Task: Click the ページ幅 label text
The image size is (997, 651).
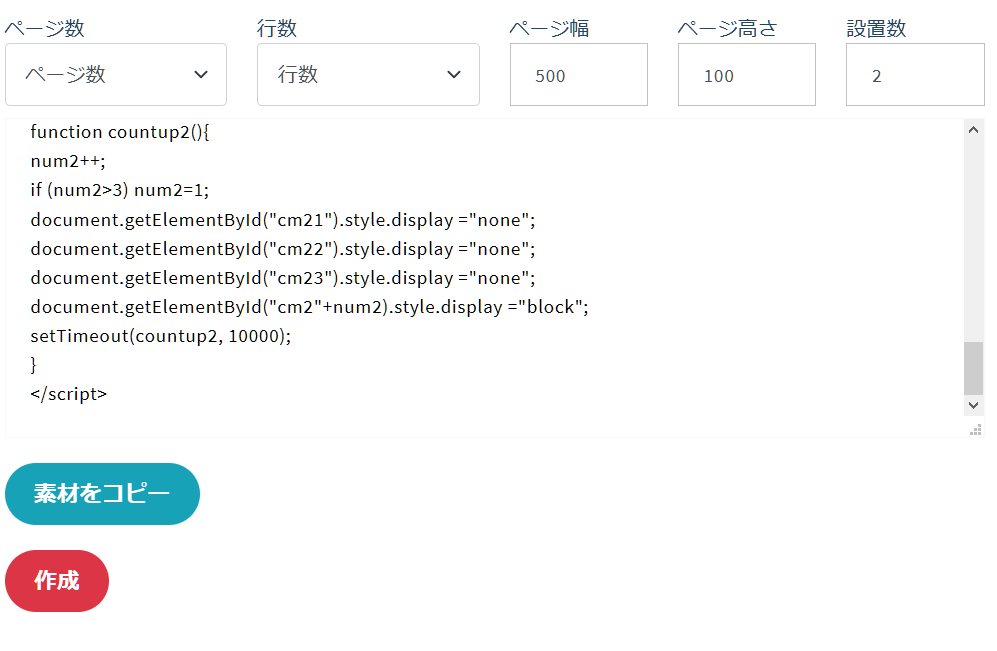Action: pyautogui.click(x=549, y=28)
